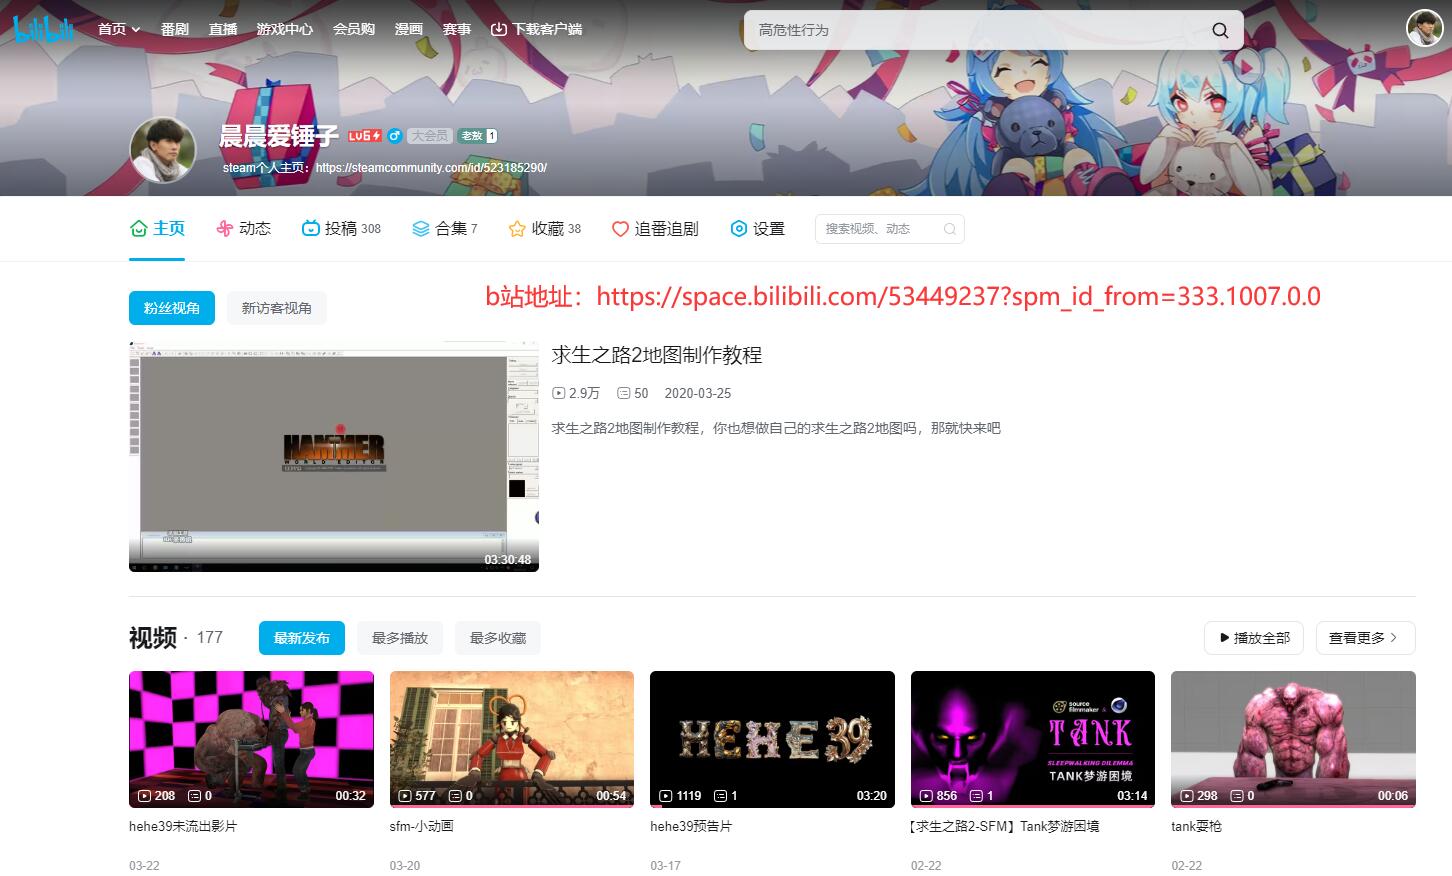Open the 收藏 38 tab
The width and height of the screenshot is (1452, 876).
click(x=545, y=229)
